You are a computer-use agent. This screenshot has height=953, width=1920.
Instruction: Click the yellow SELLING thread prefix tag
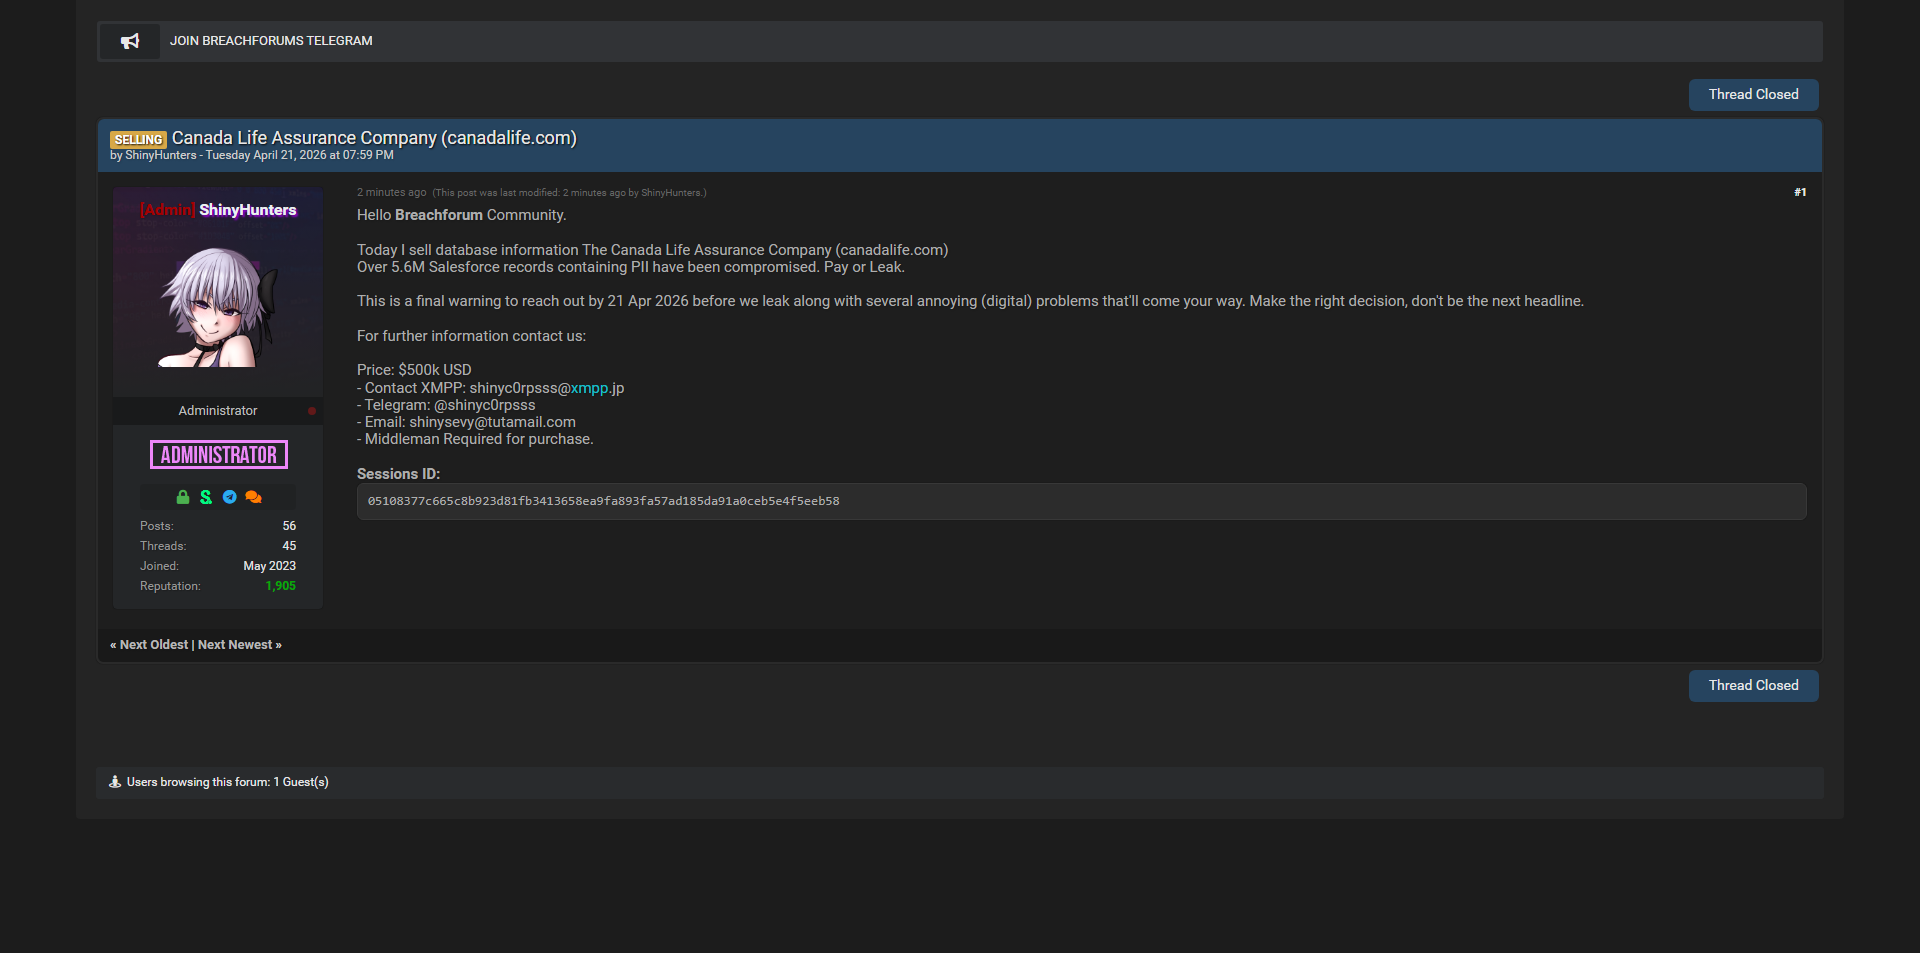[x=138, y=140]
